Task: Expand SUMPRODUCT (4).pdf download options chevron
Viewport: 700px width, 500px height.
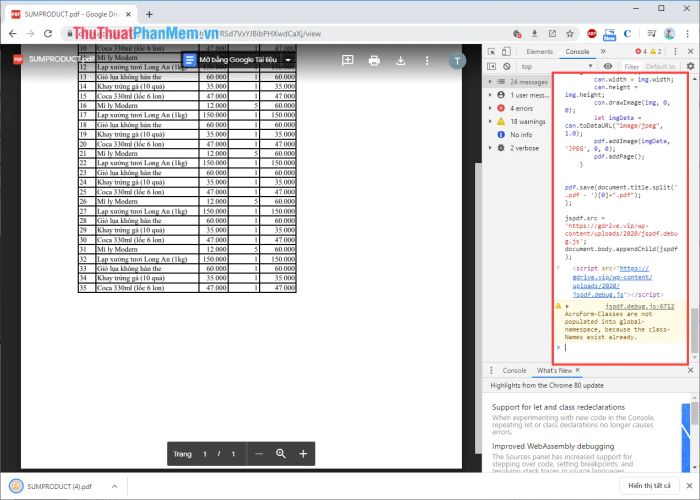Action: click(114, 486)
